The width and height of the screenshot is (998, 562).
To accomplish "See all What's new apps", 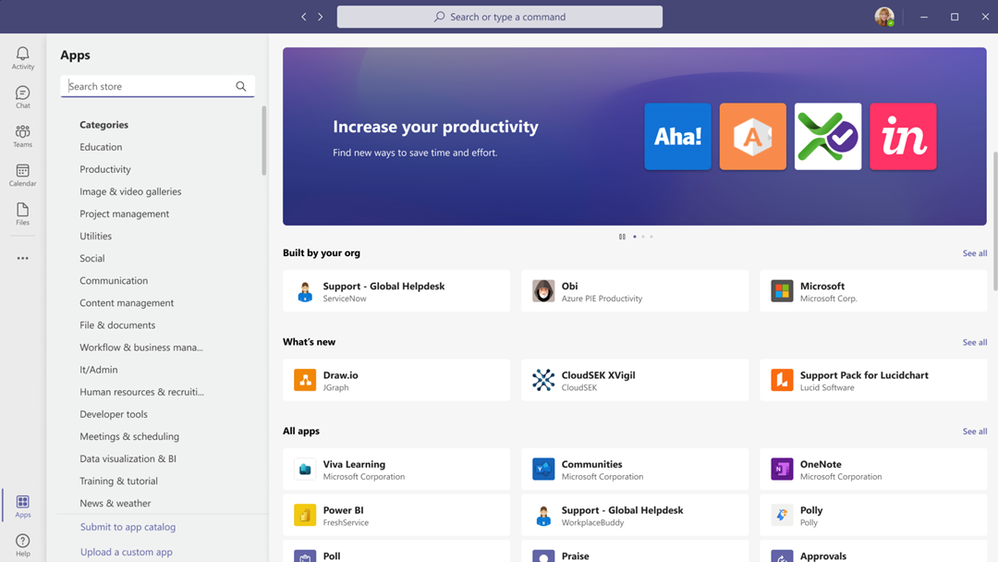I will click(974, 342).
